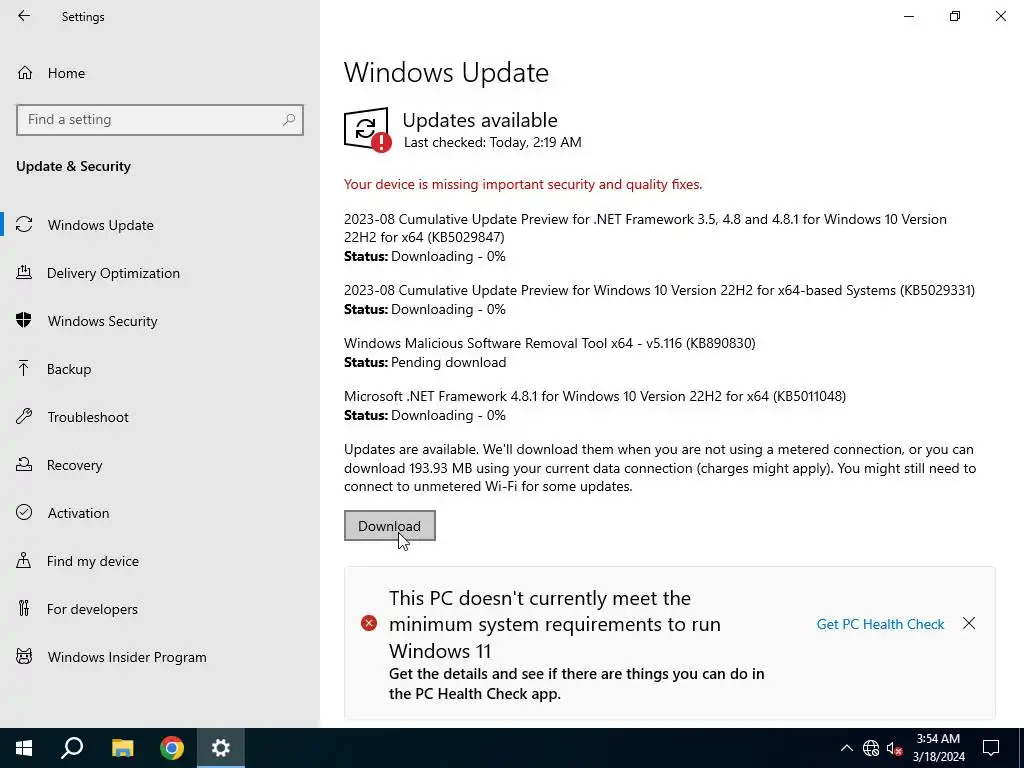This screenshot has height=768, width=1024.
Task: Click the Last checked: Today, 2:19 AM text
Action: click(x=493, y=142)
